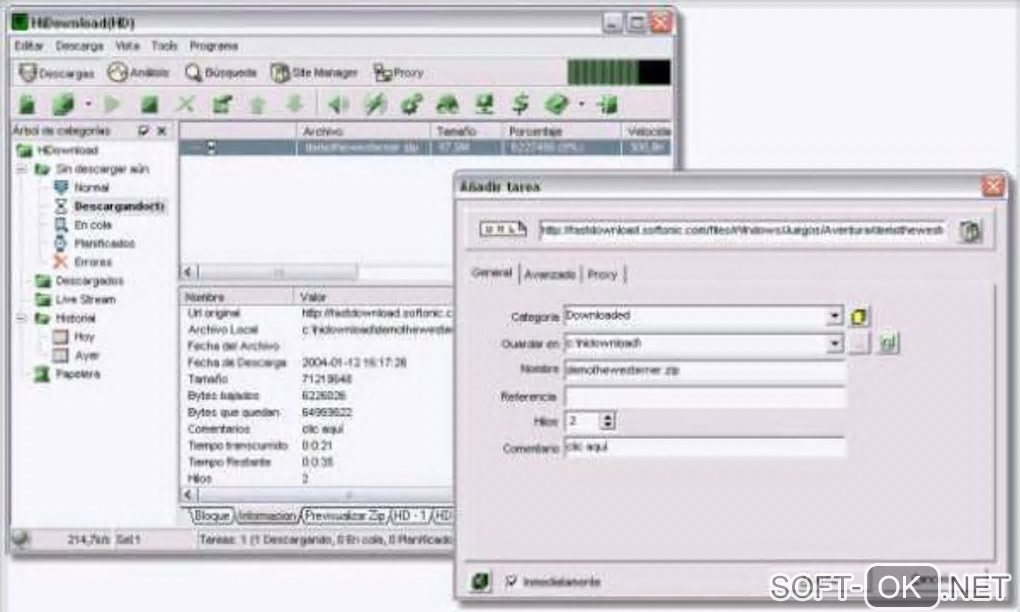Open the Tools menu
Screen dimensions: 1020x612
[x=164, y=46]
